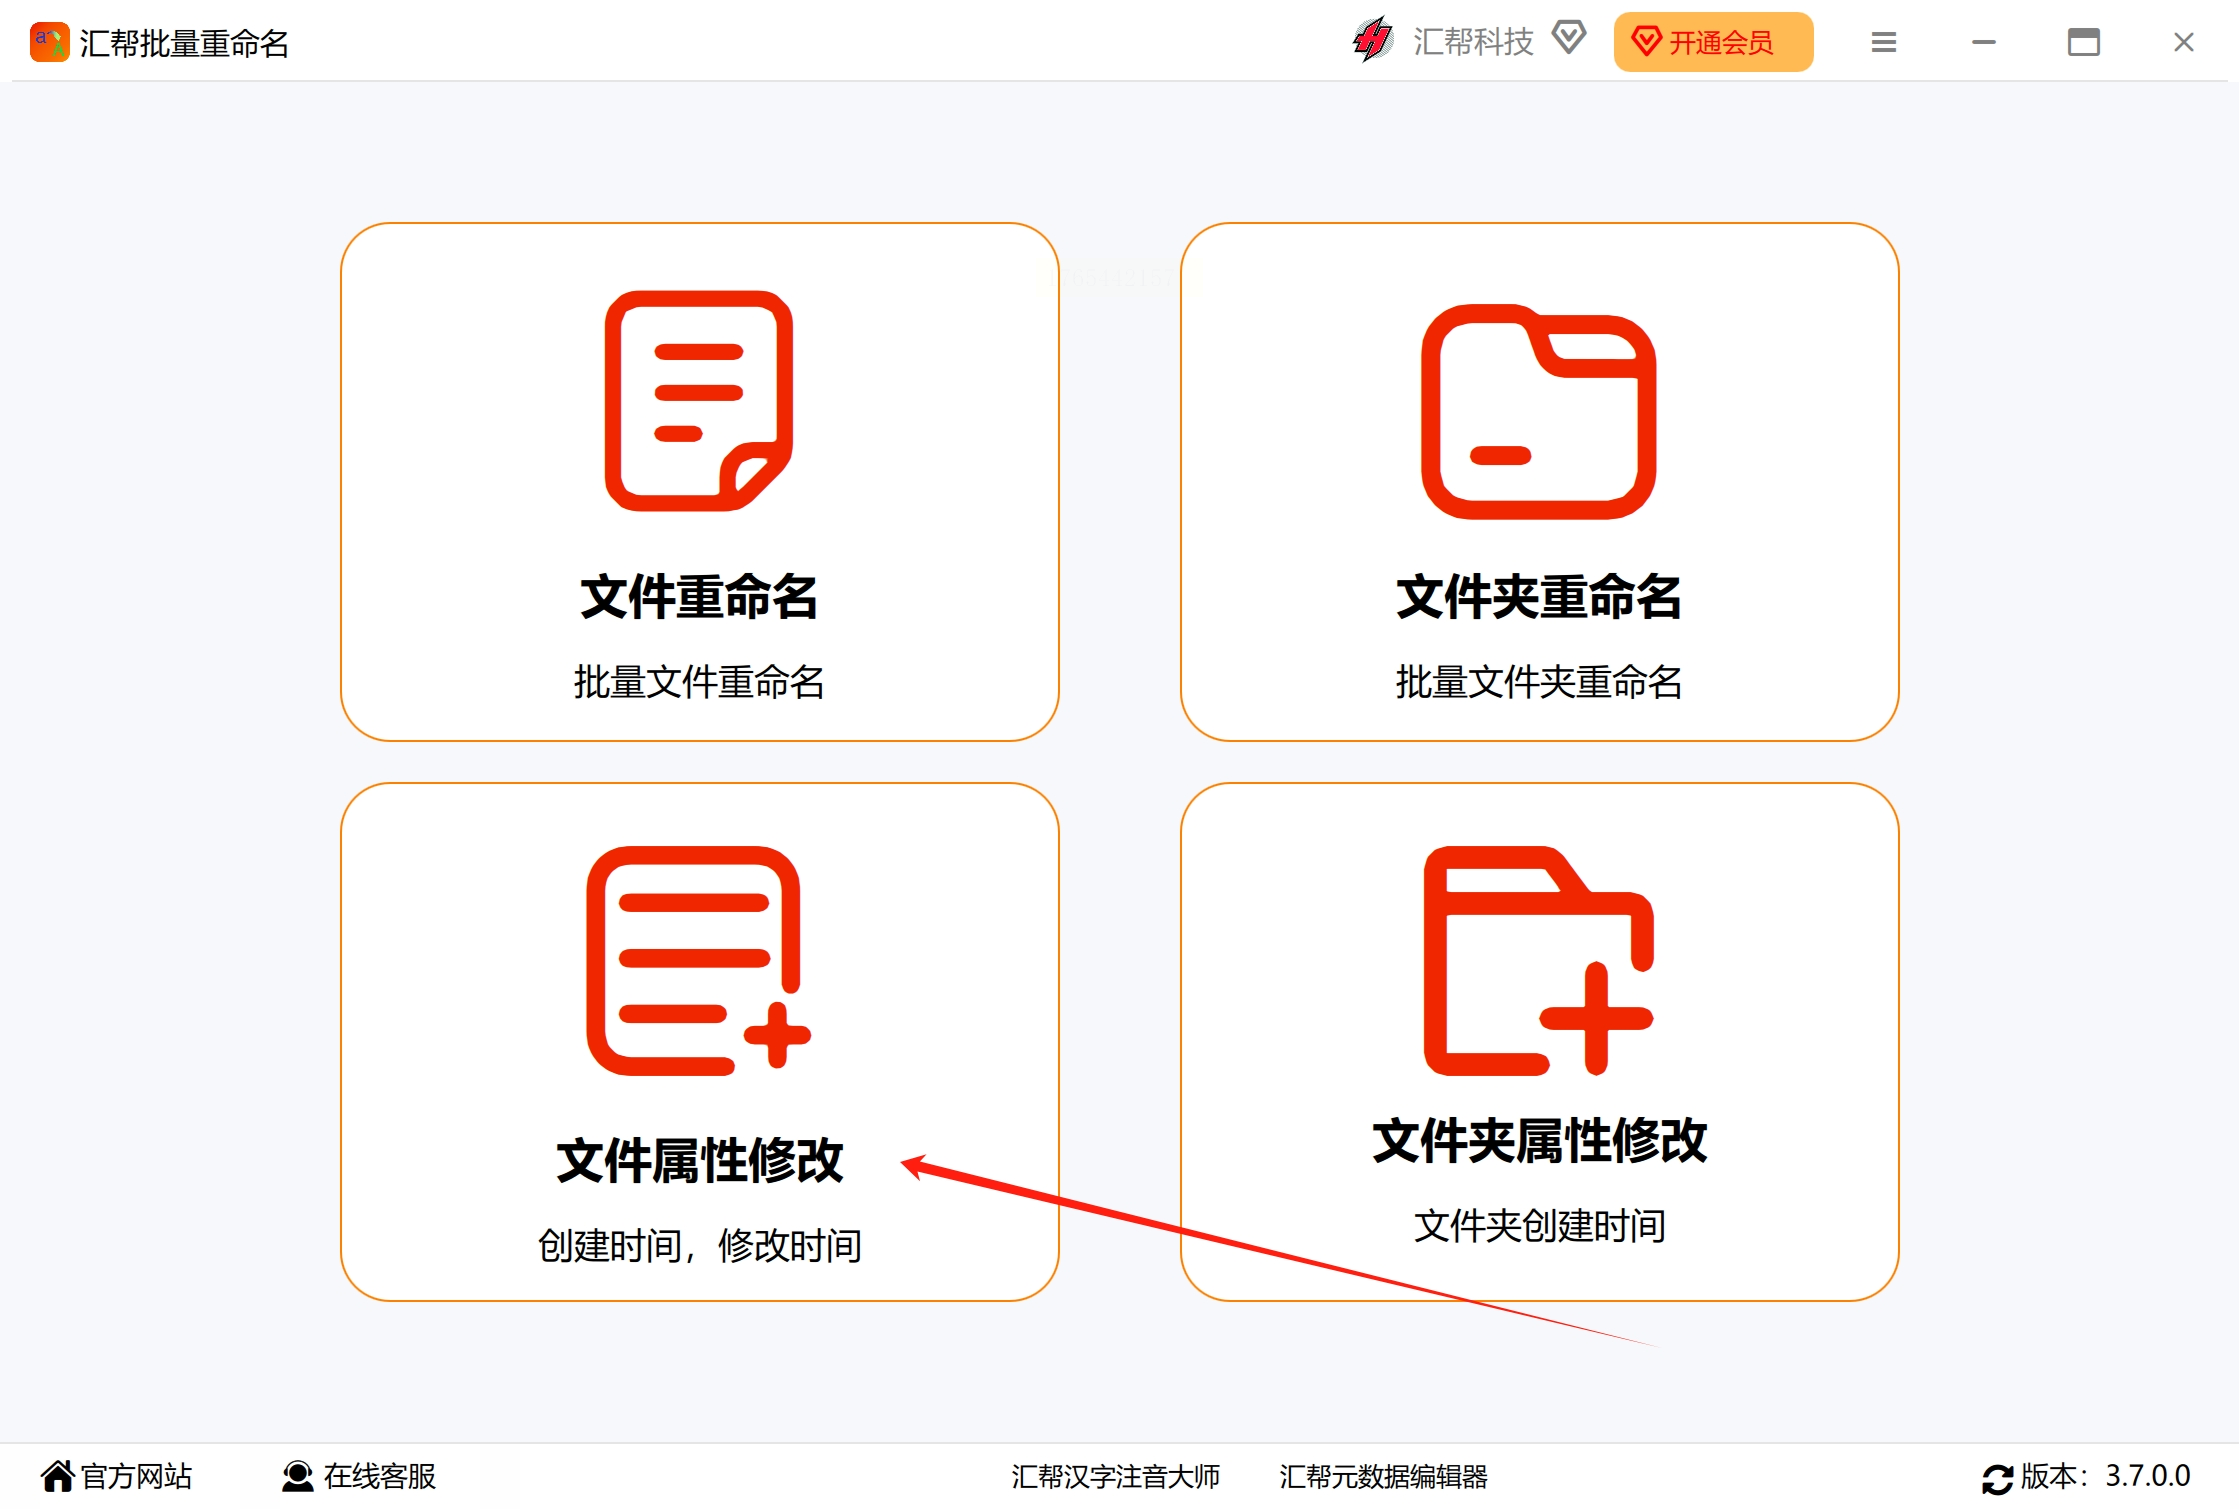Screen dimensions: 2239x1509
Task: Click the 在线客服 headset avatar icon
Action: tap(297, 1476)
